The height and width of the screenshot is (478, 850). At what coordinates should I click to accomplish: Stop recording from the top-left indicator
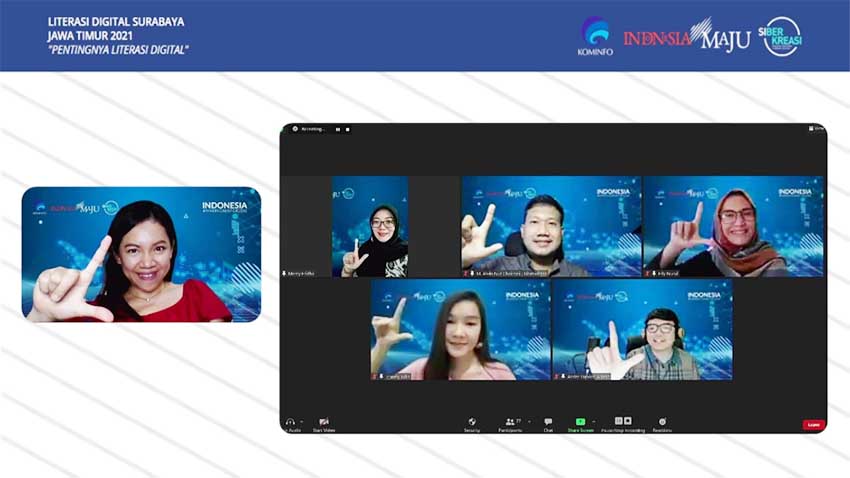pos(347,130)
